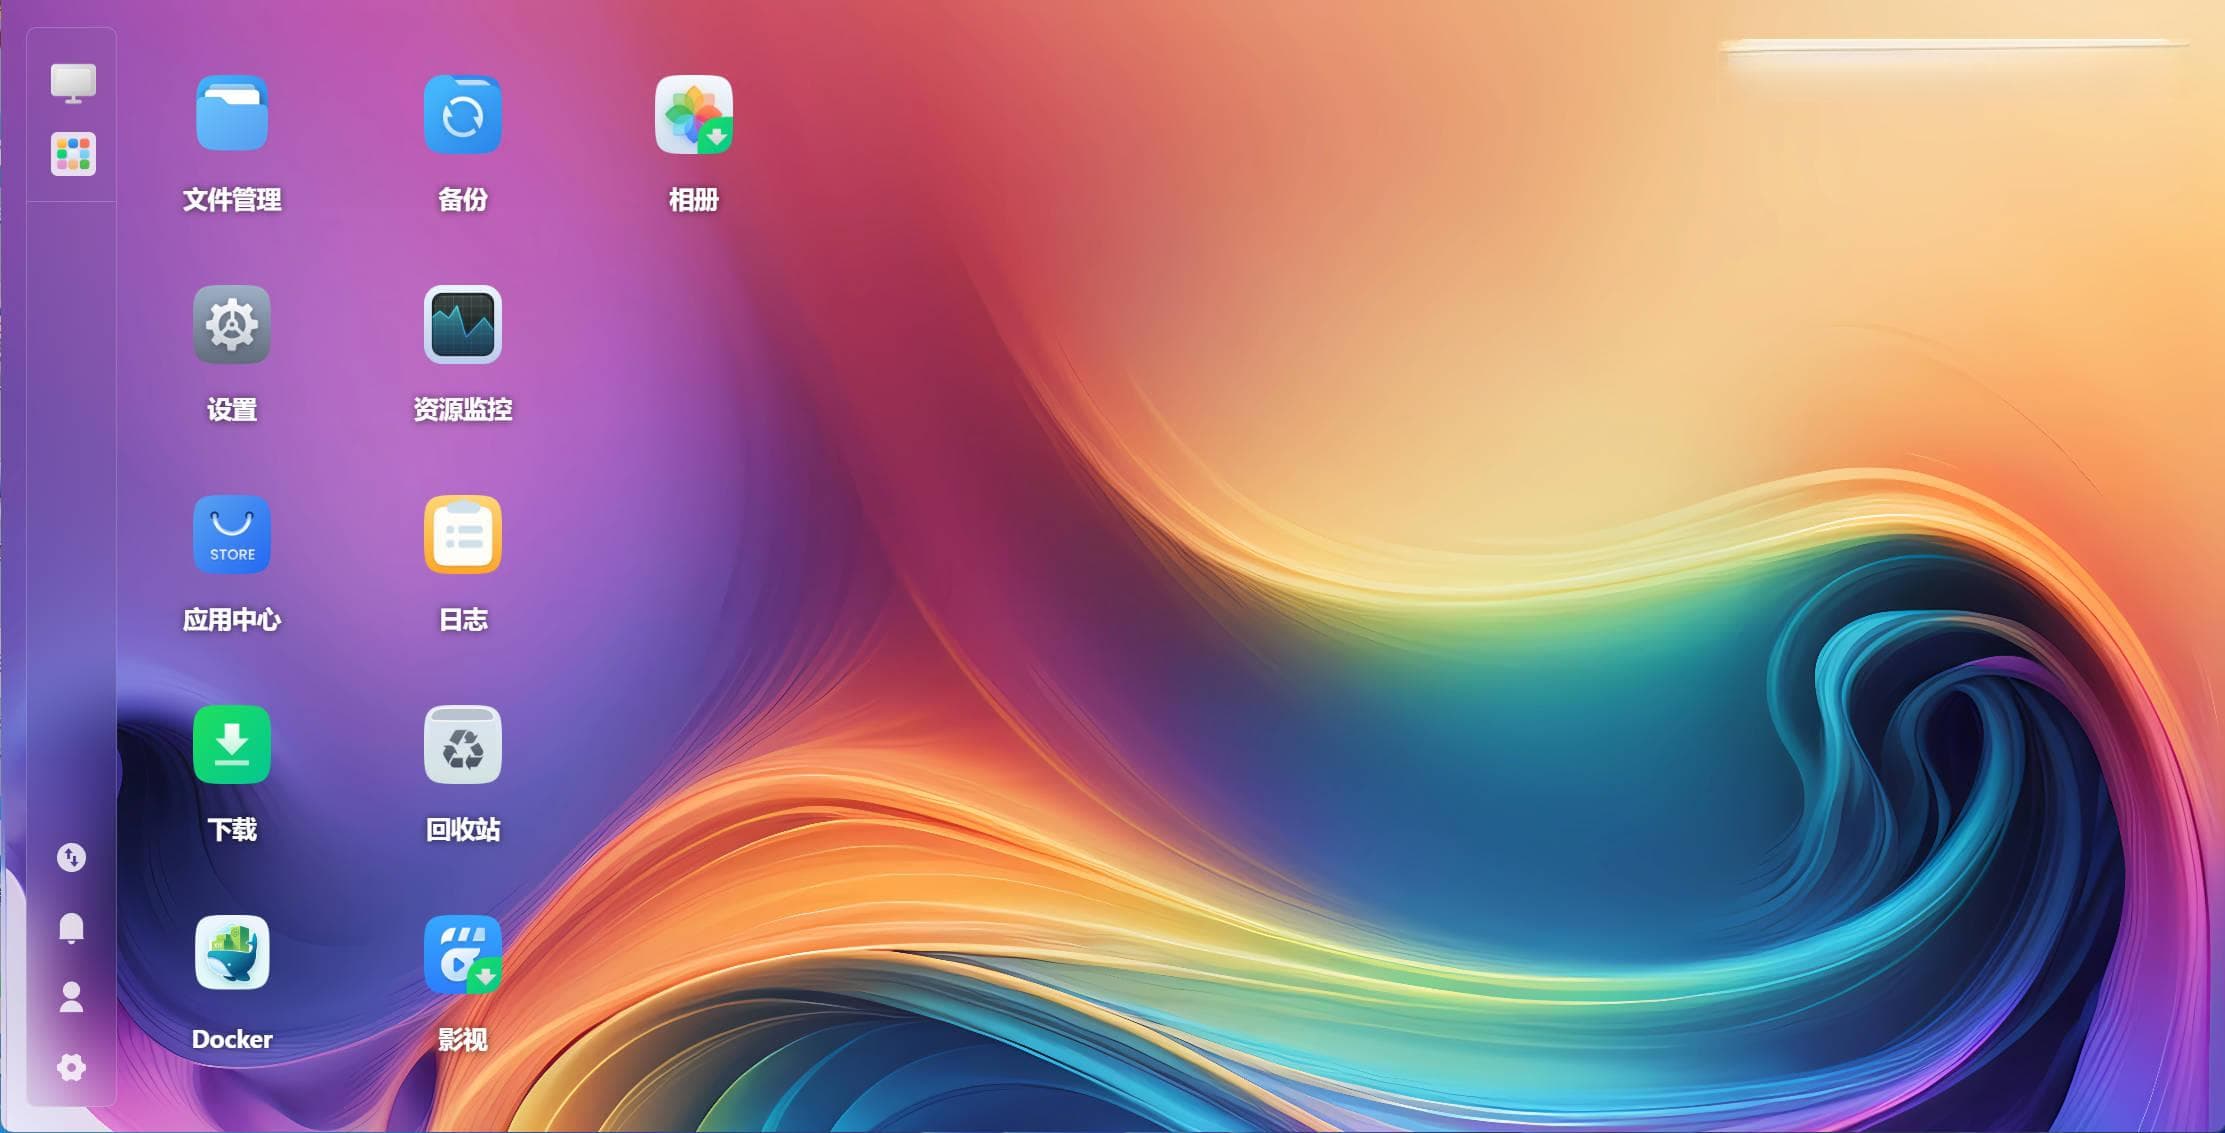Open user account icon in sidebar

pos(71,997)
